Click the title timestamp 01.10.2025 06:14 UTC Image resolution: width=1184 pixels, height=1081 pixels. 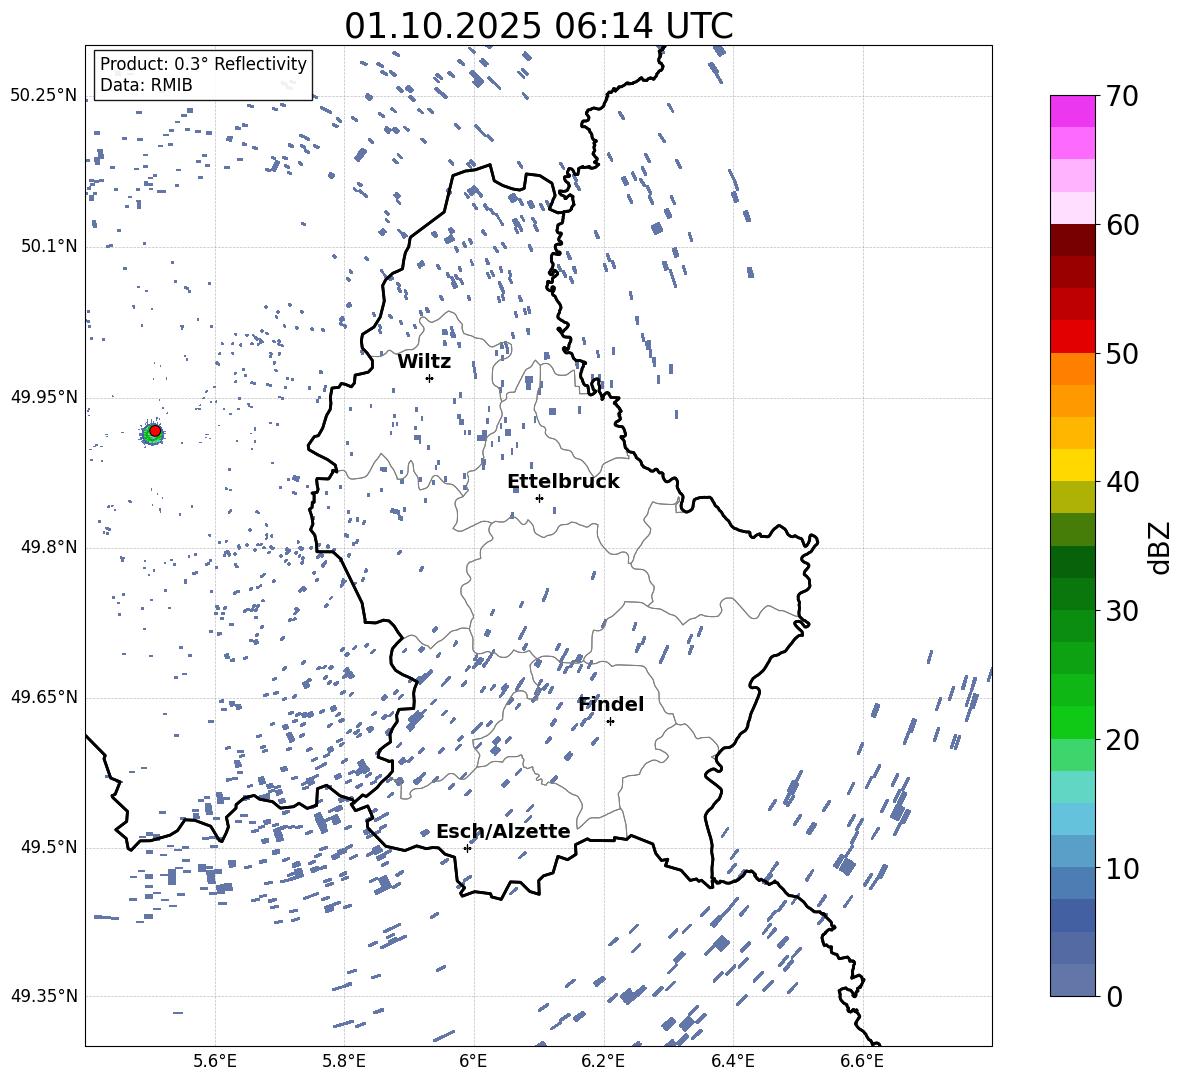click(x=538, y=26)
